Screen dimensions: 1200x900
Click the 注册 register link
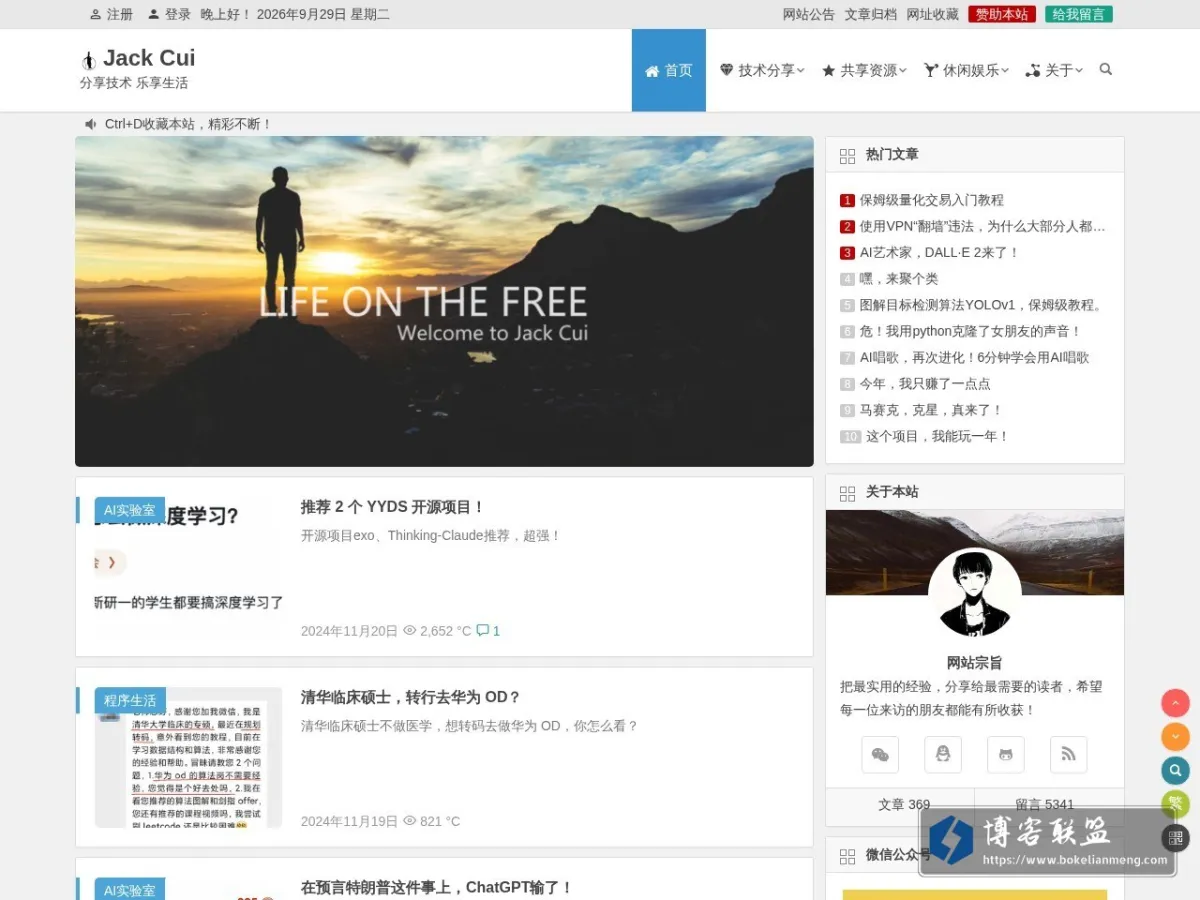click(x=111, y=14)
